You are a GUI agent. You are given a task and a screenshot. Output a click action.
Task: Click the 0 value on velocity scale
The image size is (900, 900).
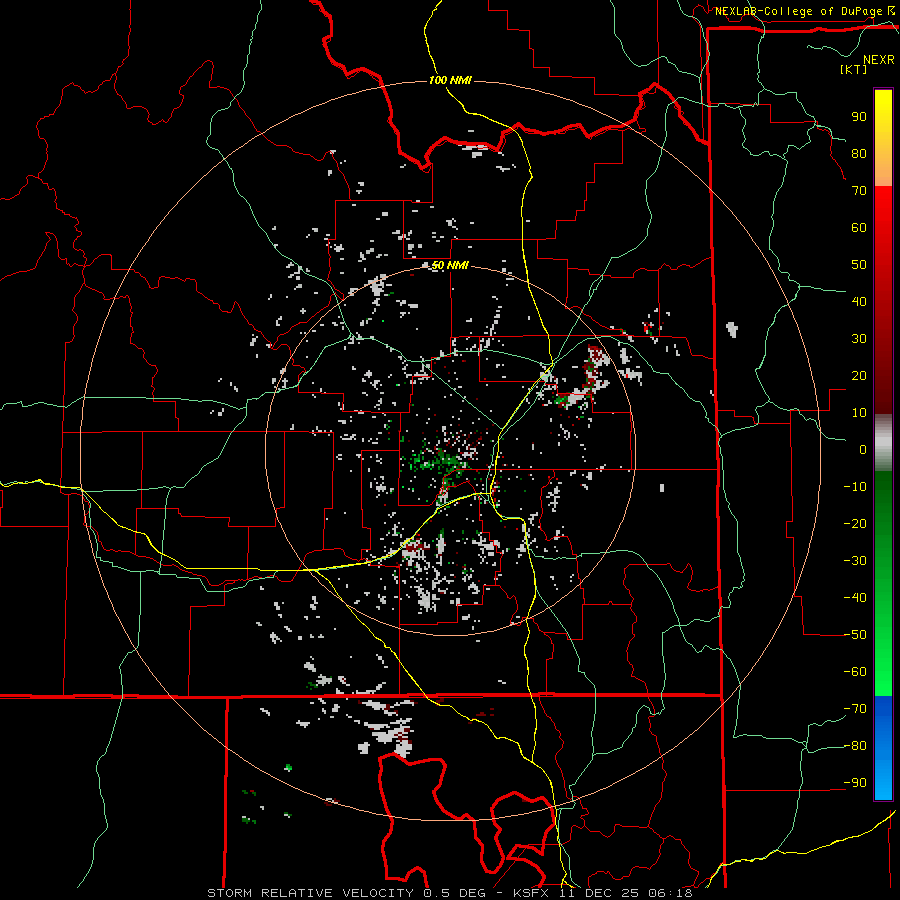click(863, 449)
